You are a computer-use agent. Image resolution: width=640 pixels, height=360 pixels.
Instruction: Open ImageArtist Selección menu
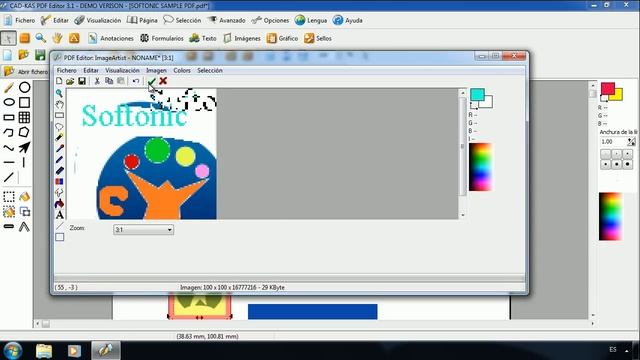click(210, 70)
